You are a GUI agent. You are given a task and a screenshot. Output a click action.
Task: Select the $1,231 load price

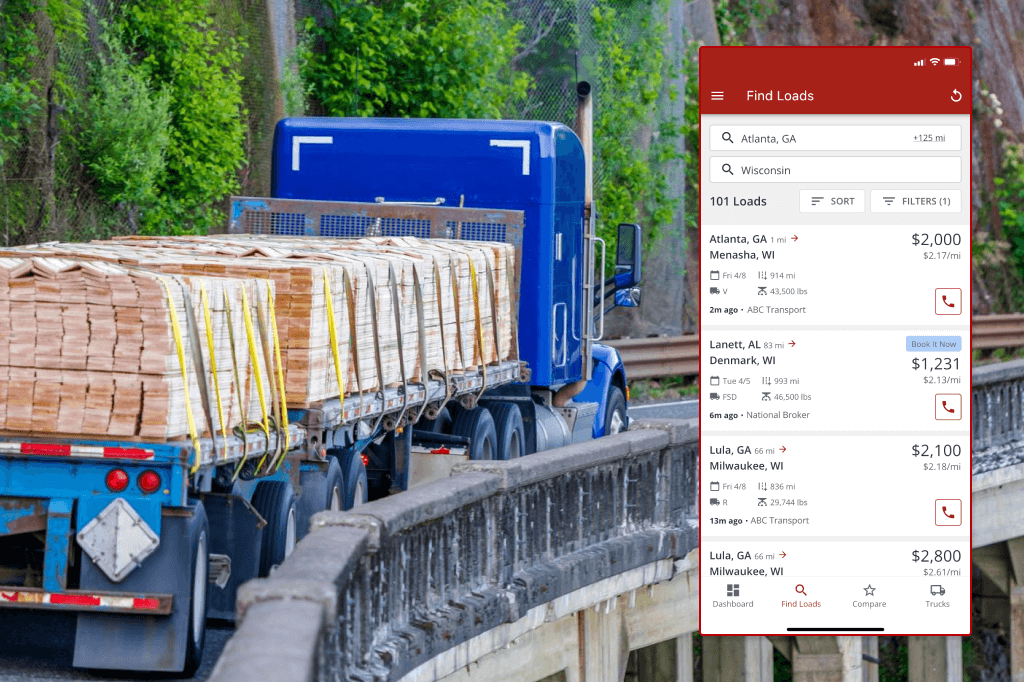point(935,364)
